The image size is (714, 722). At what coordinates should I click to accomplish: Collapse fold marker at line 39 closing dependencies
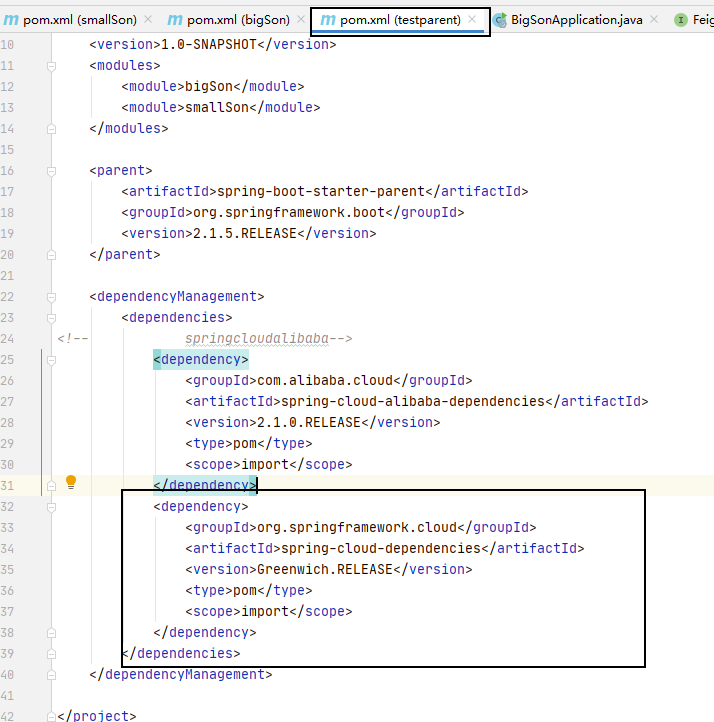(52, 654)
